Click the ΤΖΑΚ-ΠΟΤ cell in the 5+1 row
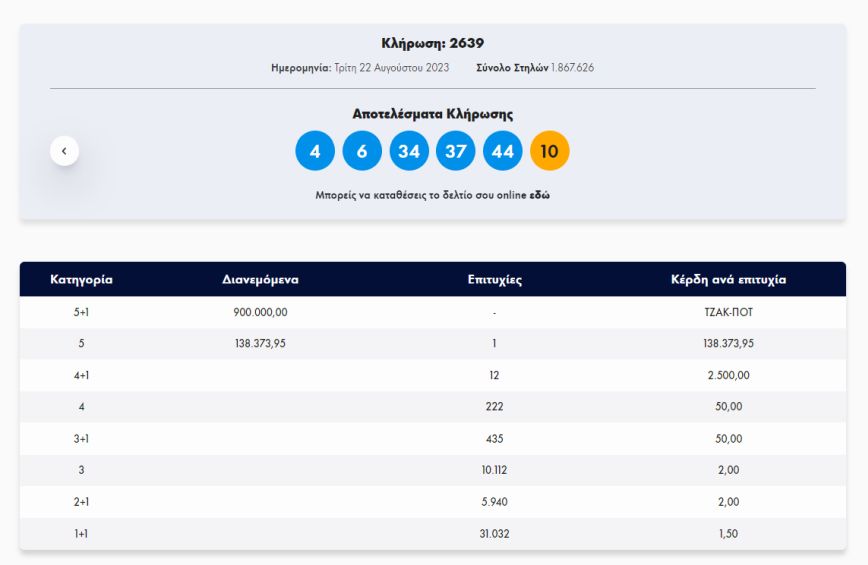The height and width of the screenshot is (565, 868). [728, 312]
